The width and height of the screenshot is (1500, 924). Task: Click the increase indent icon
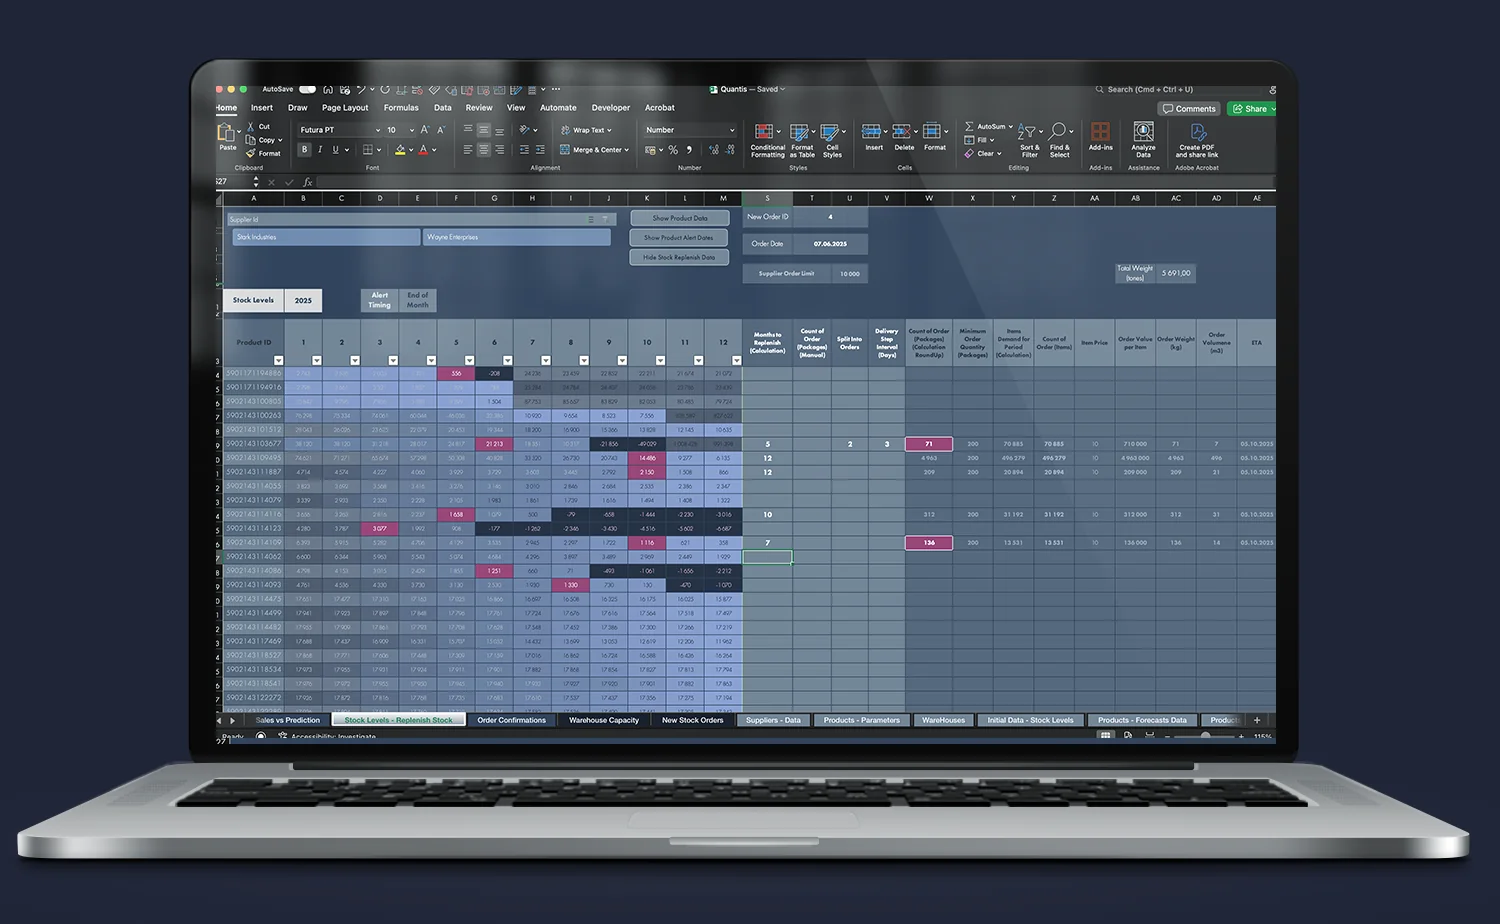point(540,150)
